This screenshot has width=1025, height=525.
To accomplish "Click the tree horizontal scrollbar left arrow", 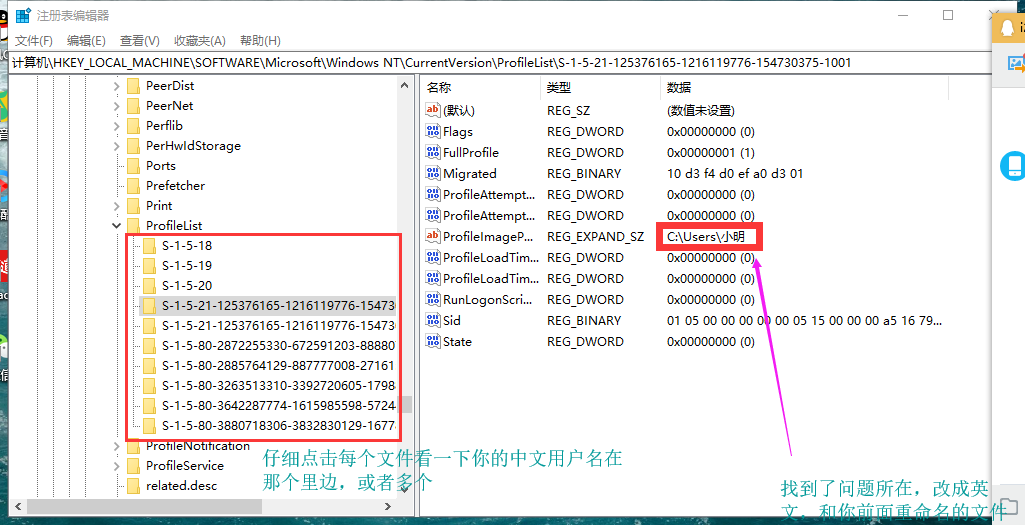I will [x=18, y=506].
